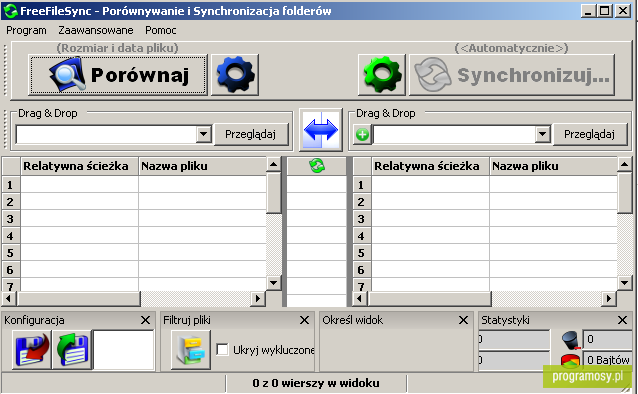Image resolution: width=638 pixels, height=394 pixels.
Task: Click the green sync icon in middle column header
Action: pyautogui.click(x=317, y=166)
